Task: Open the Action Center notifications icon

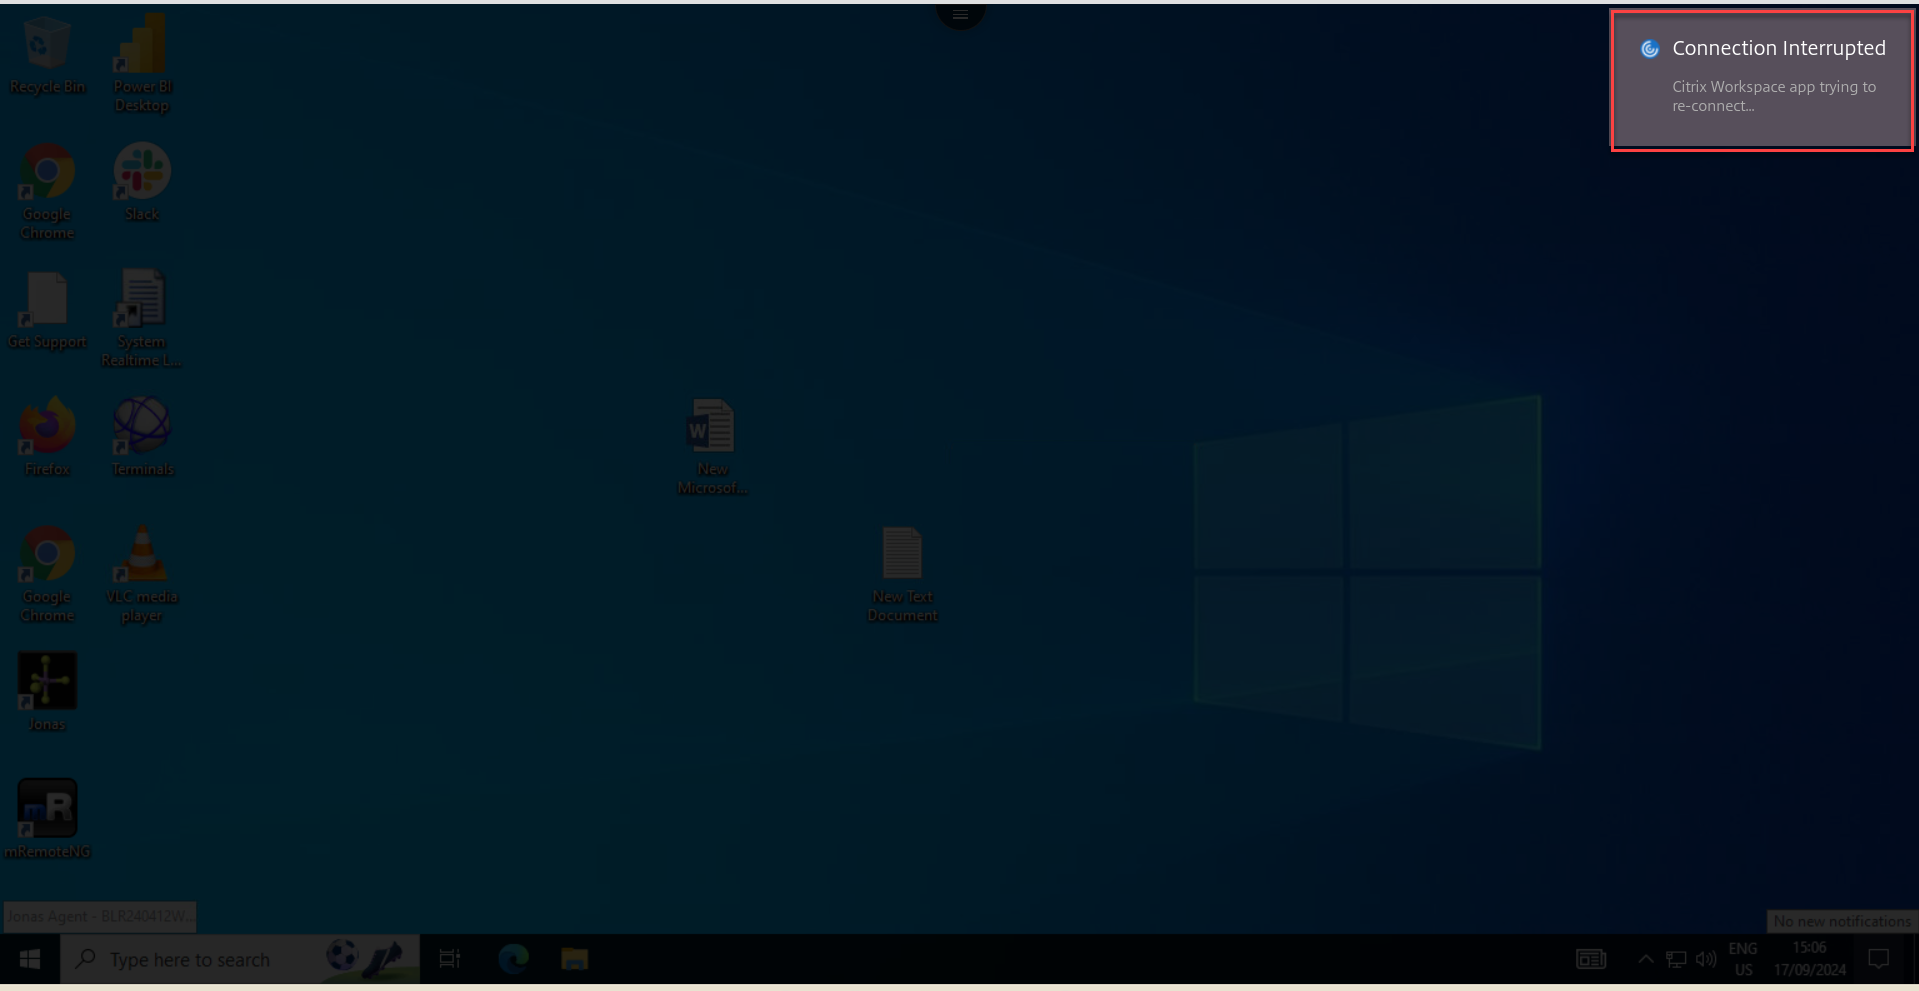Action: coord(1878,959)
